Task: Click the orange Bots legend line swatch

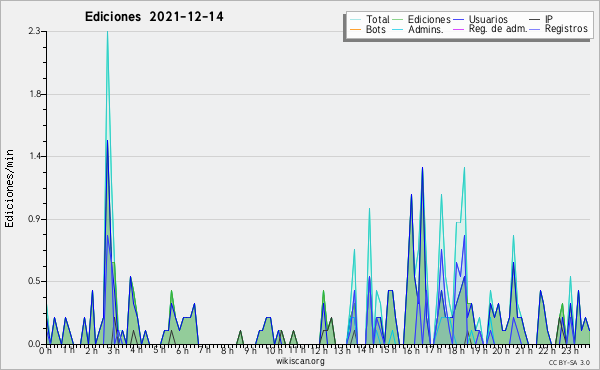Action: click(355, 29)
